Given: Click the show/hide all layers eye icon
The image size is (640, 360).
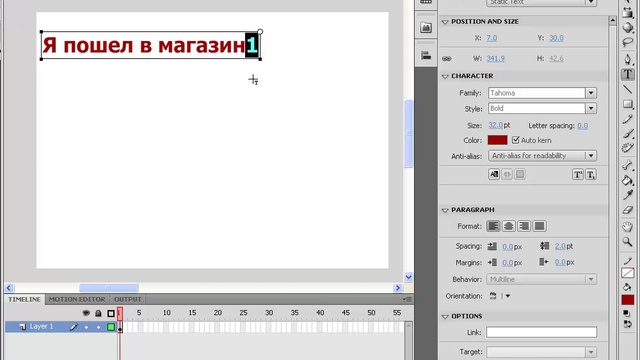Looking at the screenshot, I should [86, 313].
